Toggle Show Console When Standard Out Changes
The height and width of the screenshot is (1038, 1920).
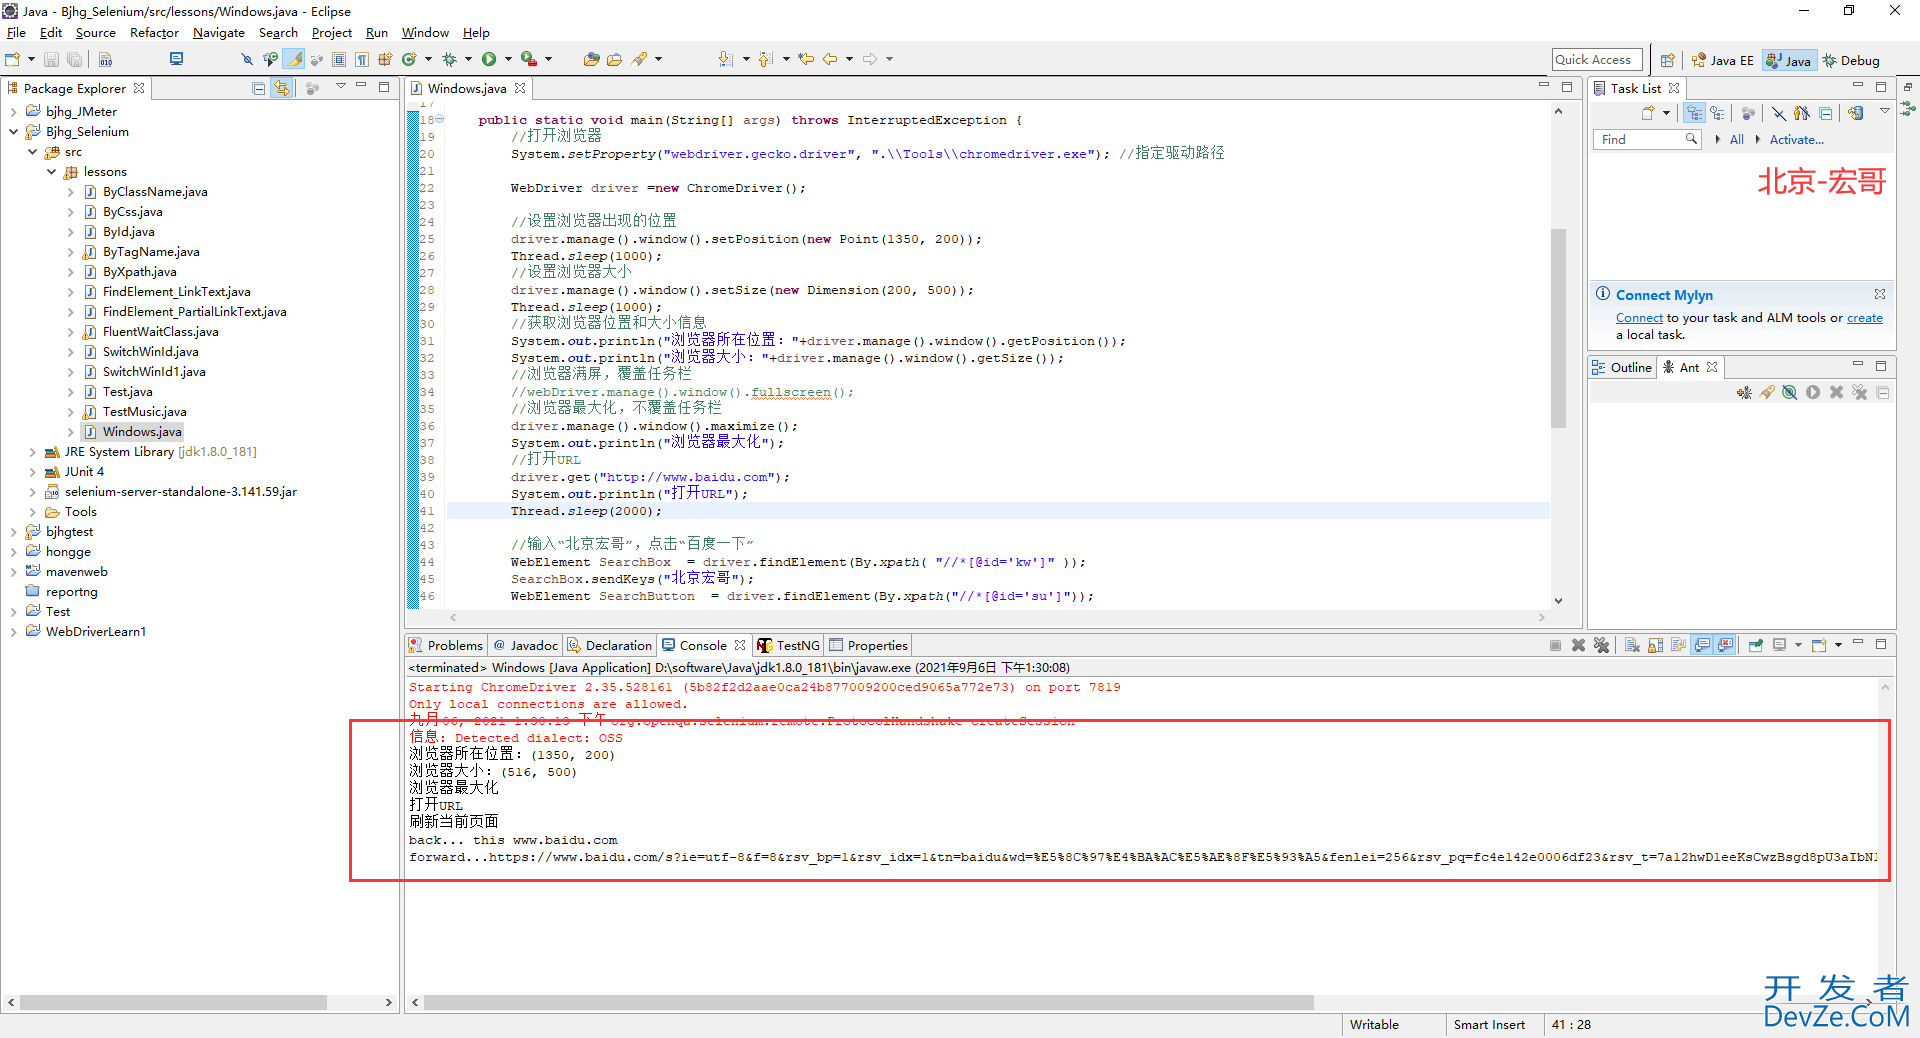click(1702, 645)
